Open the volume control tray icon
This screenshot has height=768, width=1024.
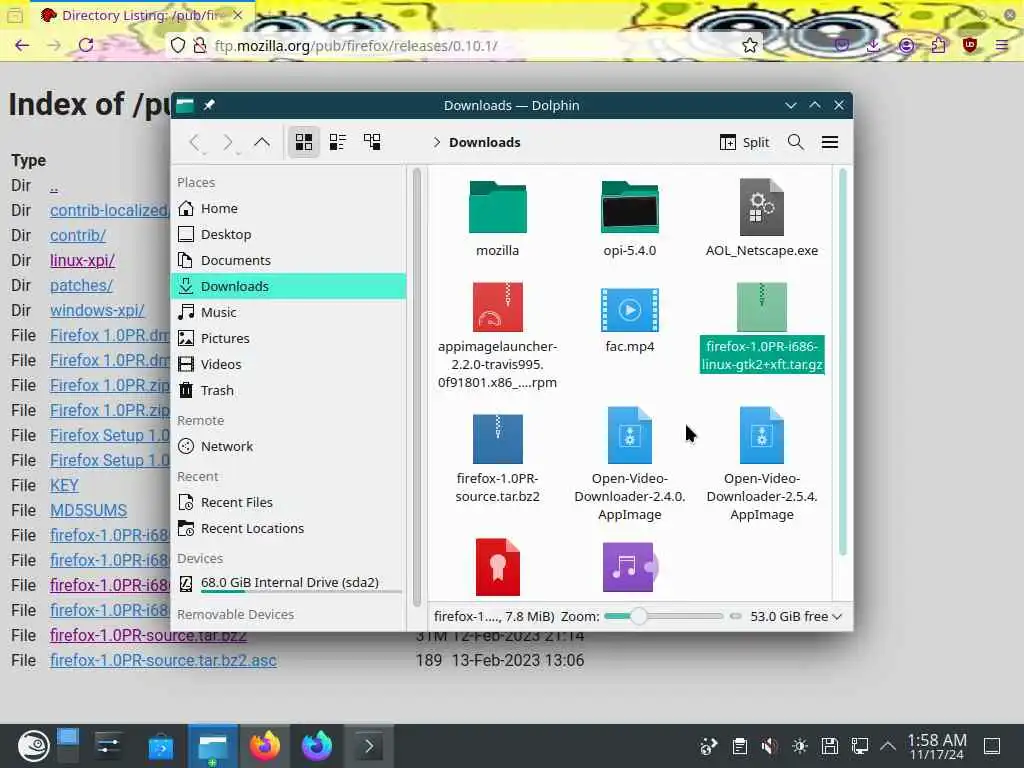[769, 746]
